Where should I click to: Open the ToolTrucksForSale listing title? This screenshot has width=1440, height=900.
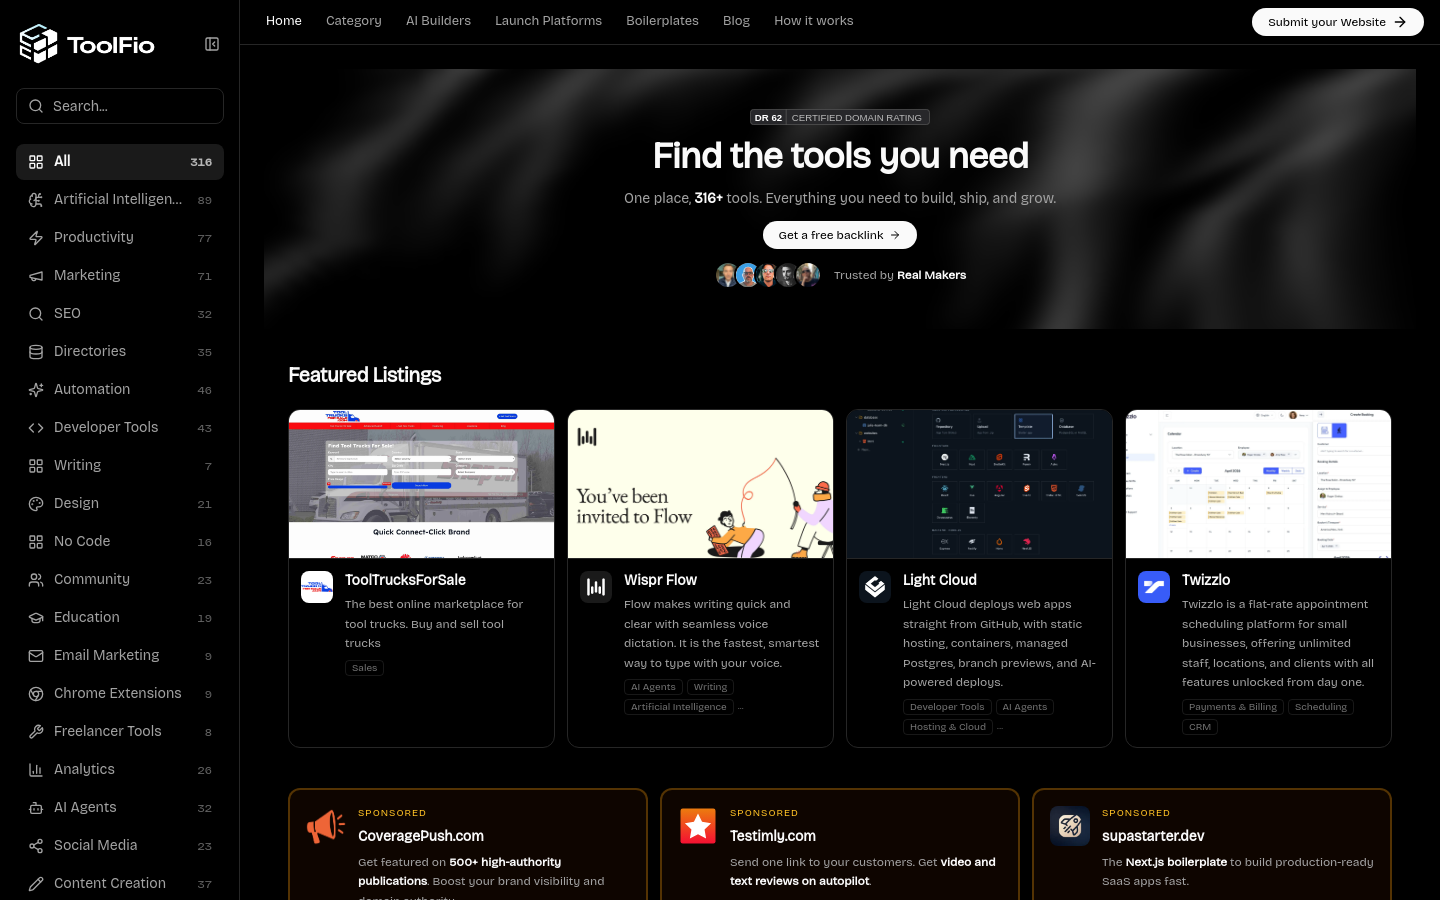pyautogui.click(x=405, y=580)
